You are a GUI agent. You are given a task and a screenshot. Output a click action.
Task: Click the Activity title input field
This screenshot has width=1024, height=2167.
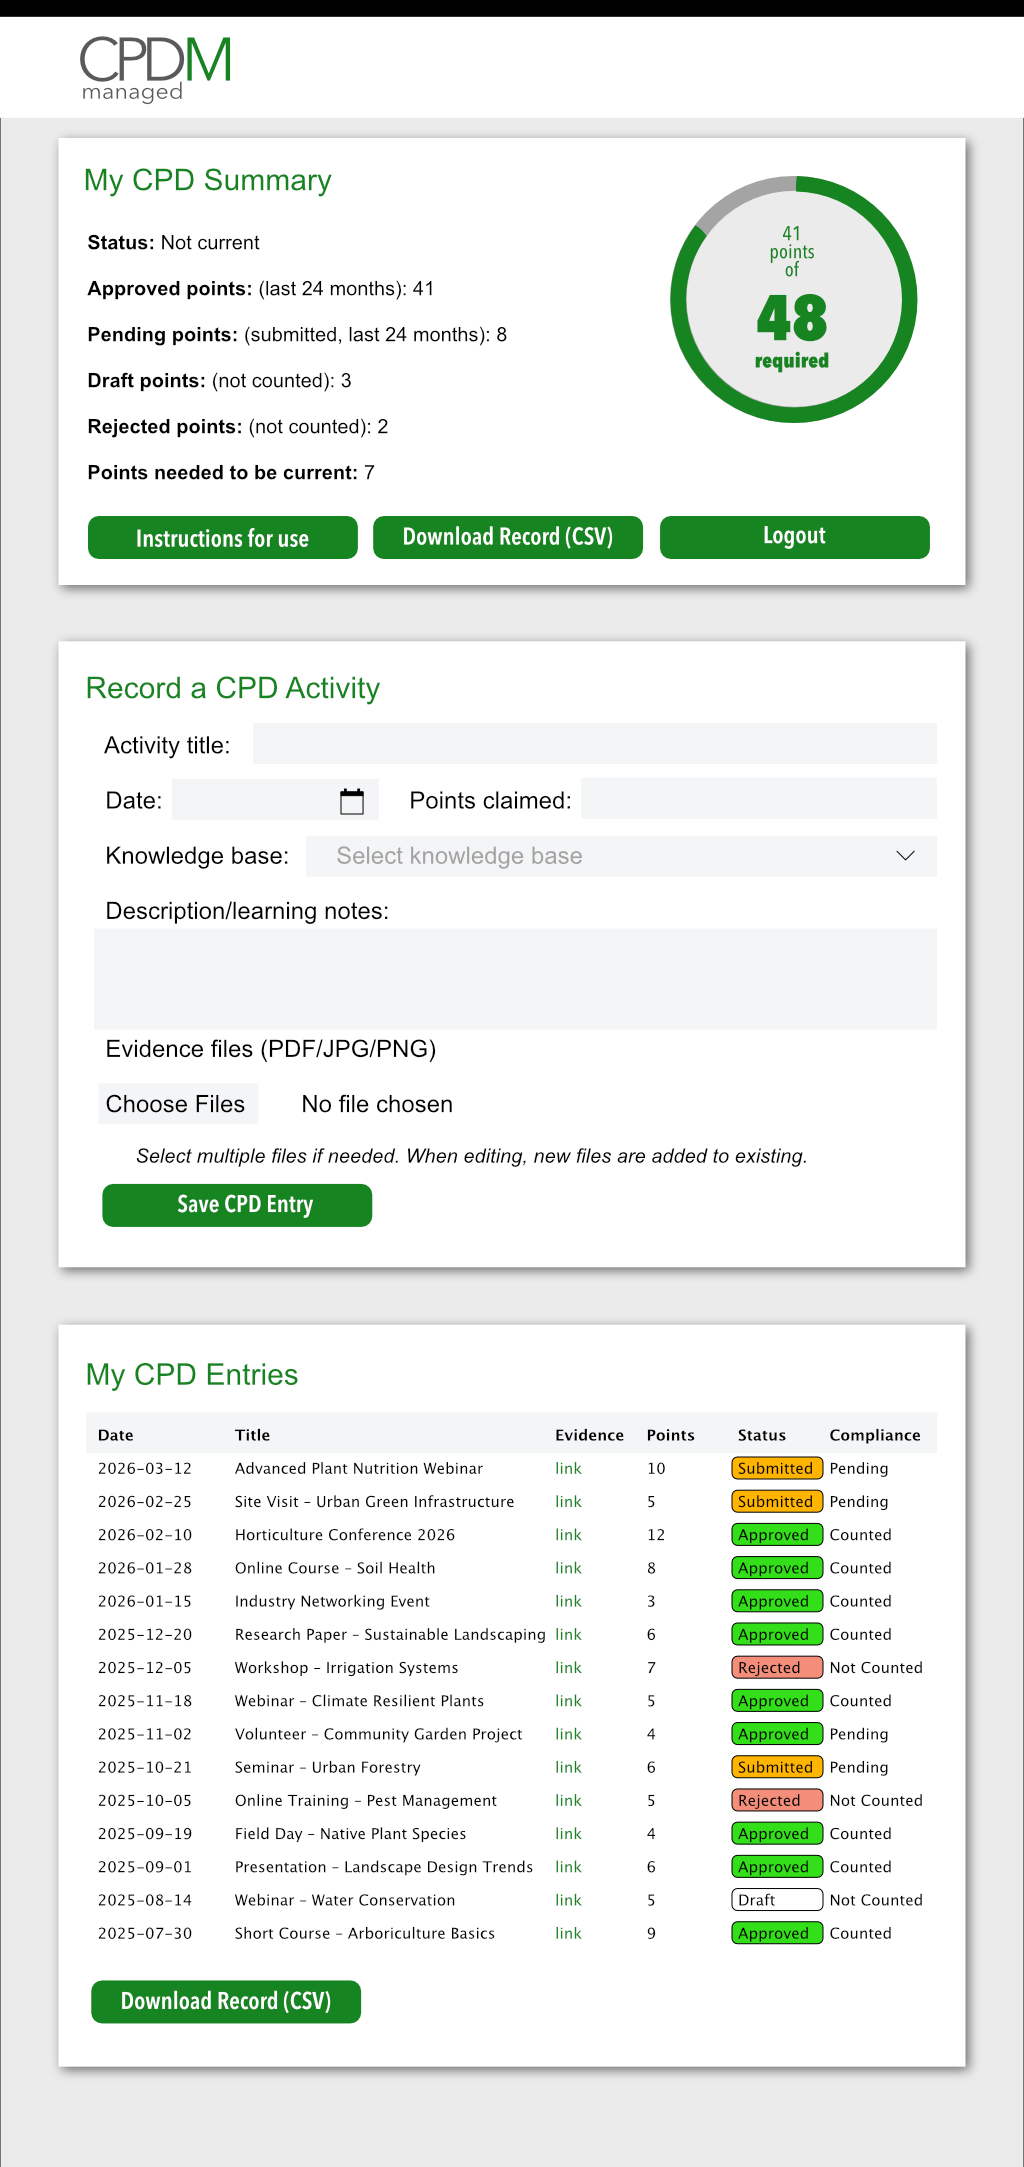(594, 744)
